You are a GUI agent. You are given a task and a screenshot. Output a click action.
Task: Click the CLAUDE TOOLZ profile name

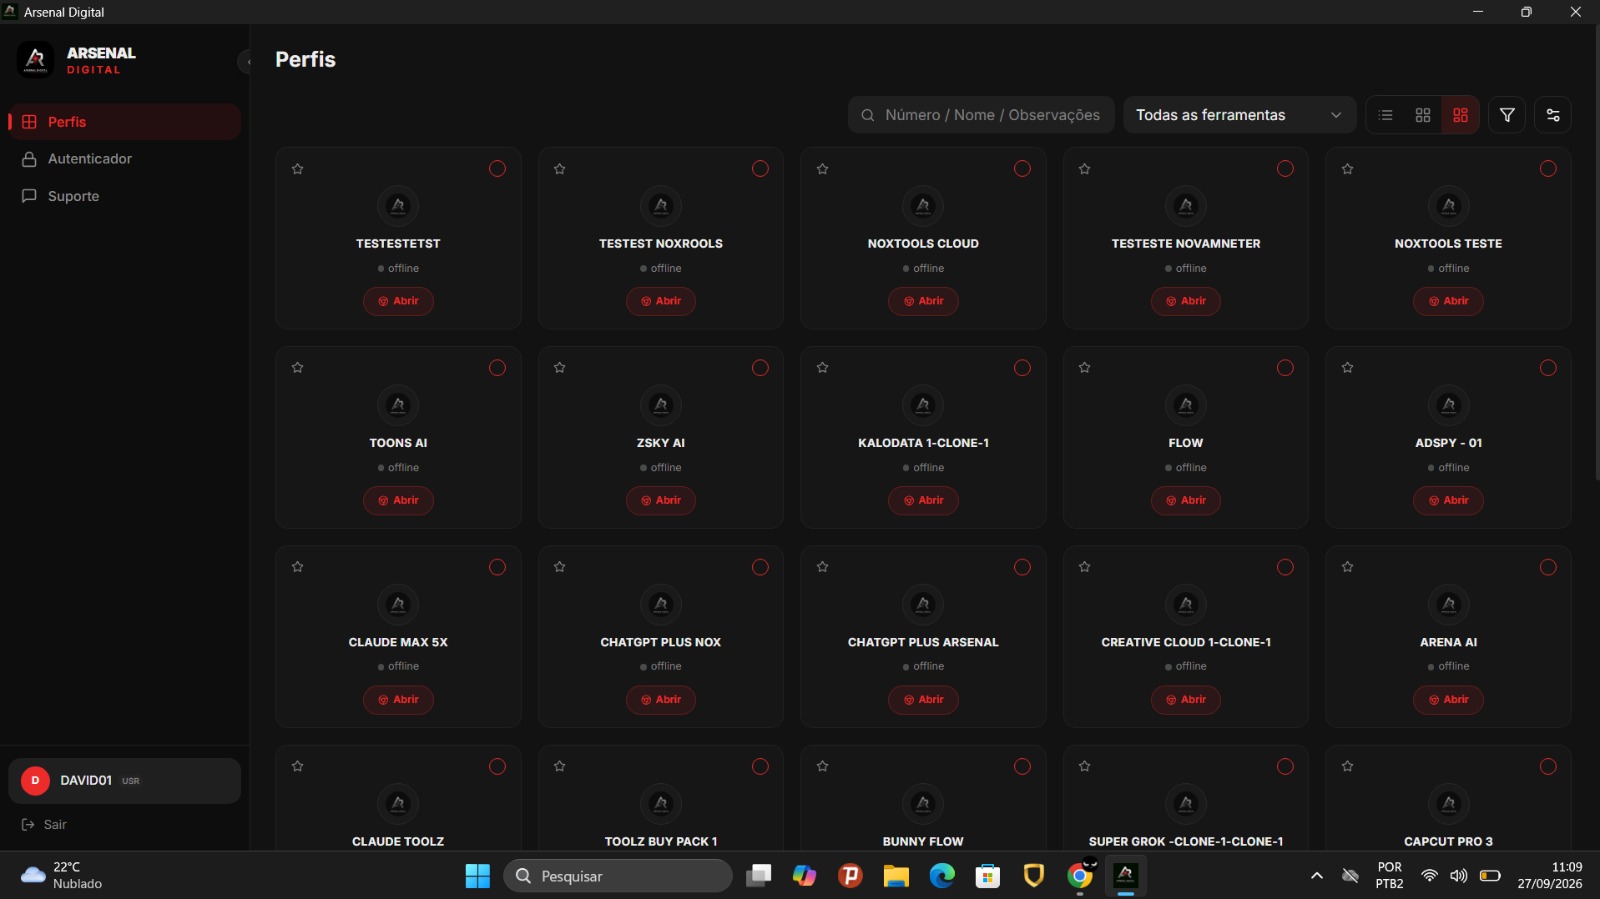click(398, 842)
